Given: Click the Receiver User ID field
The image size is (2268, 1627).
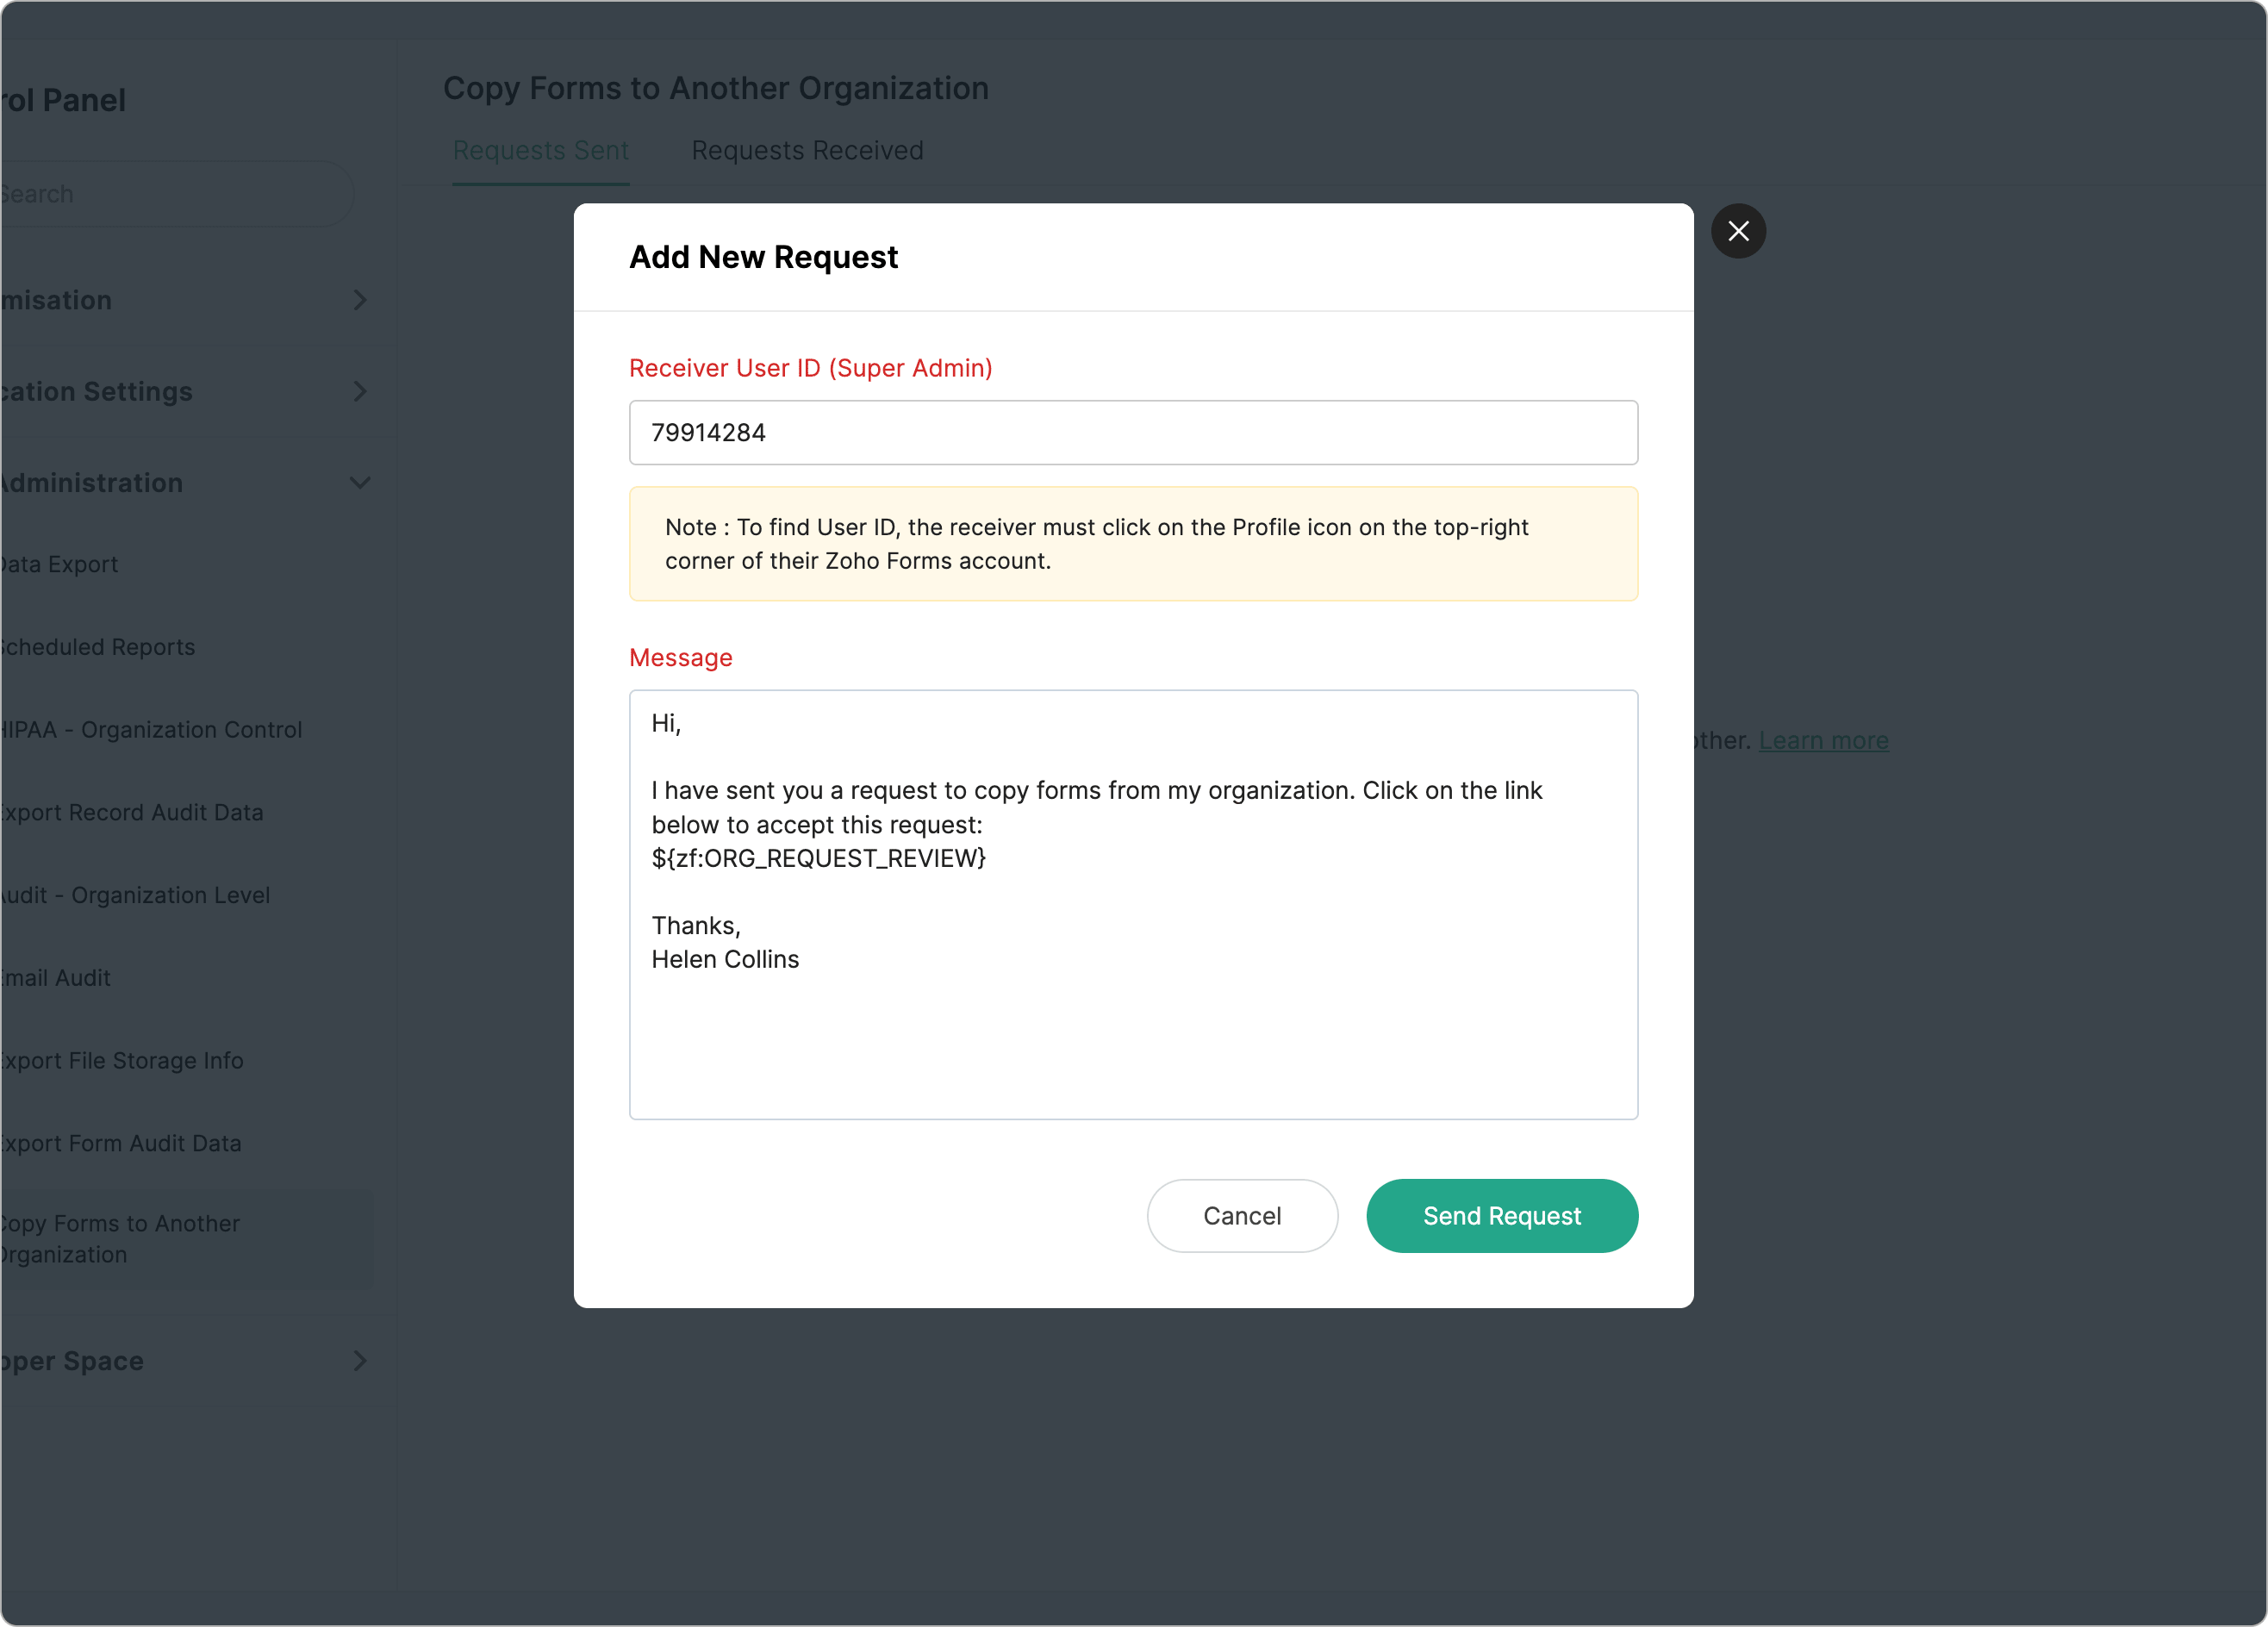Looking at the screenshot, I should (x=1132, y=432).
